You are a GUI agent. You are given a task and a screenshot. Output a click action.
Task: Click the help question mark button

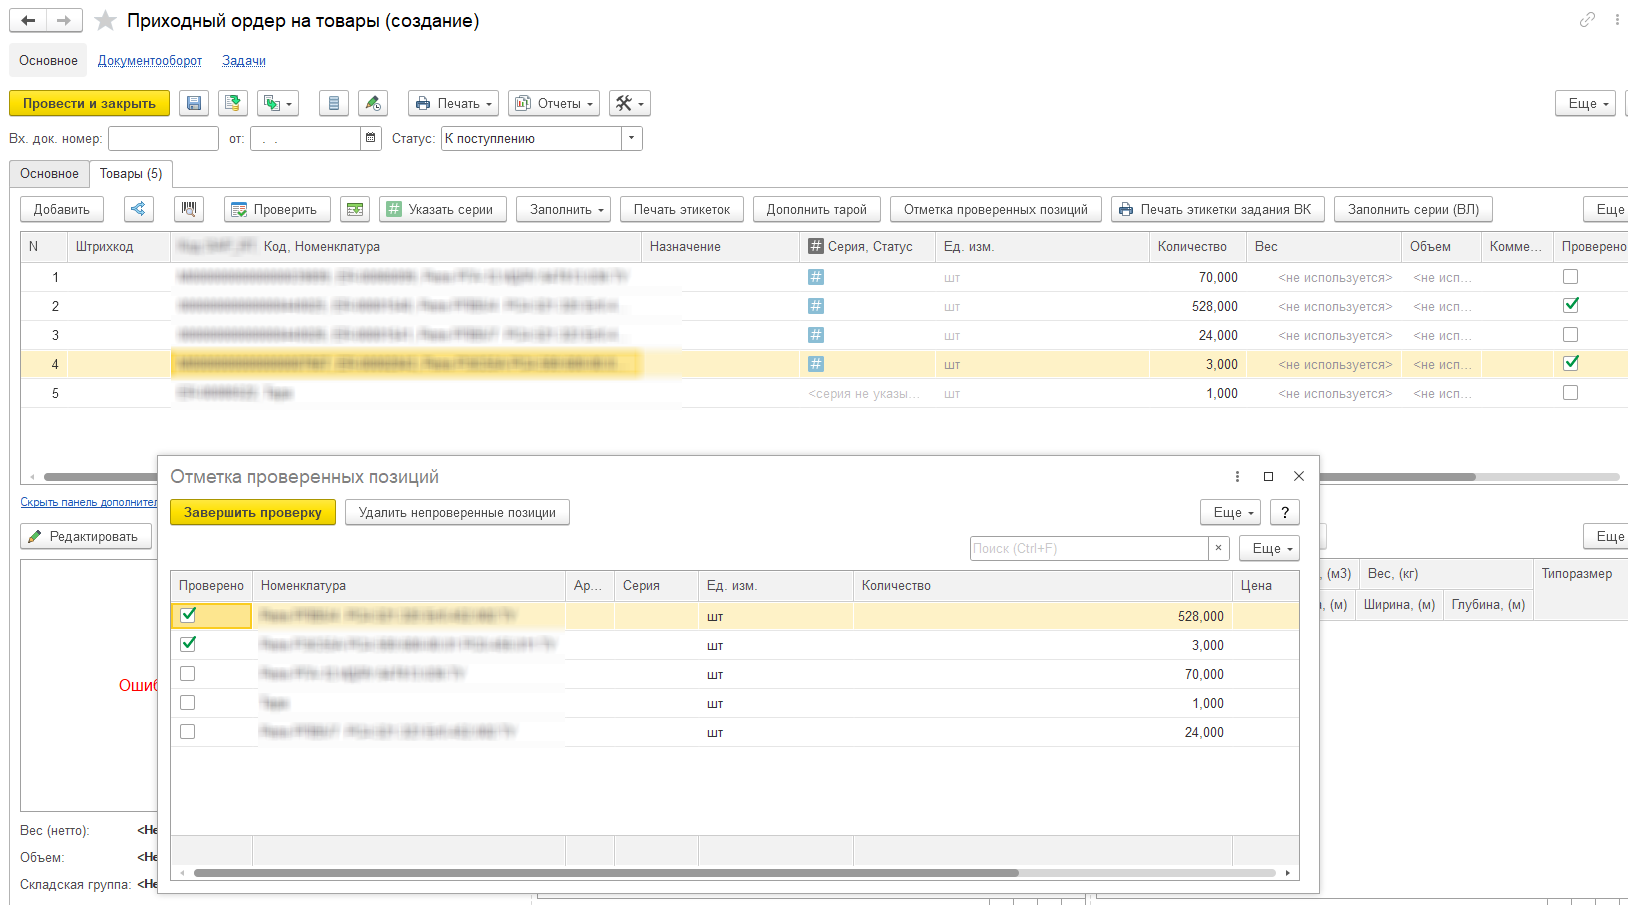(x=1285, y=512)
